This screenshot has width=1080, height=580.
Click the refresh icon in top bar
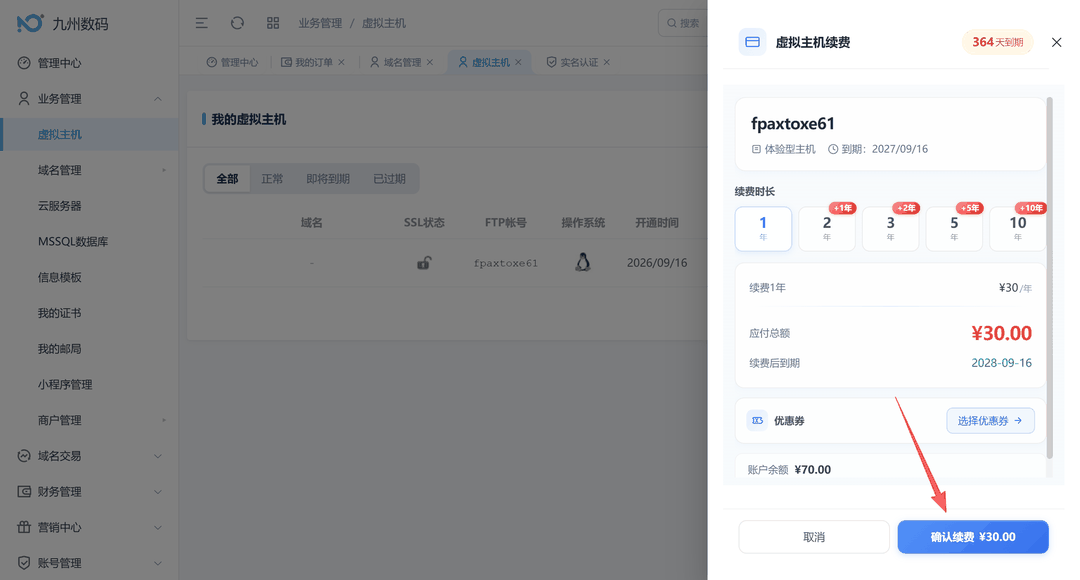tap(237, 23)
